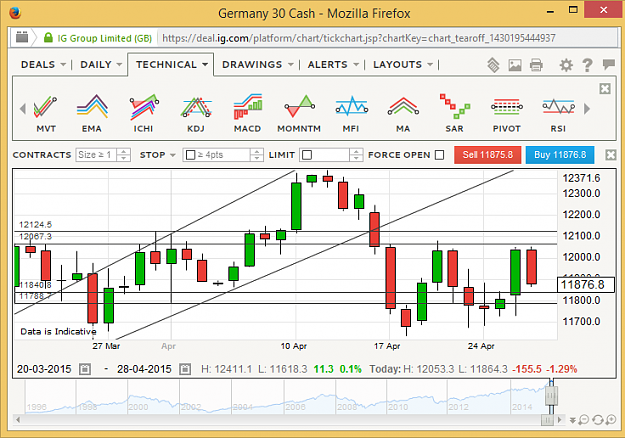Click the timeline range slider handle

click(551, 395)
